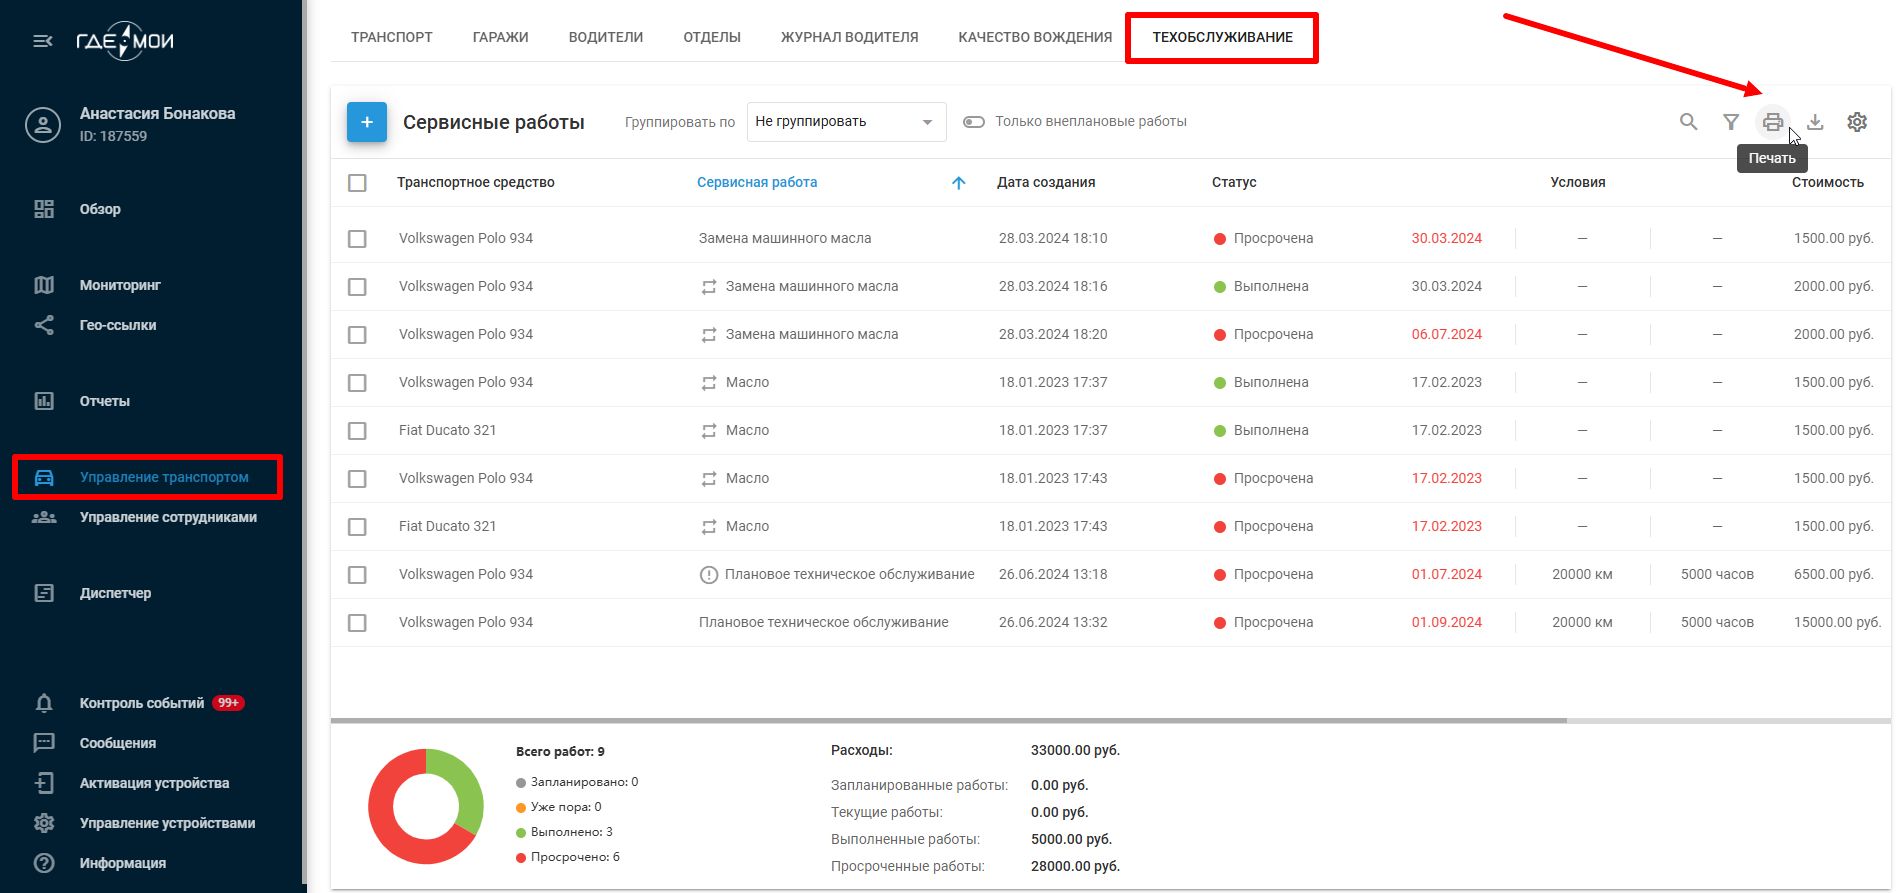This screenshot has width=1898, height=893.
Task: Toggle sort arrow on Сервисная работа column
Action: coord(958,183)
